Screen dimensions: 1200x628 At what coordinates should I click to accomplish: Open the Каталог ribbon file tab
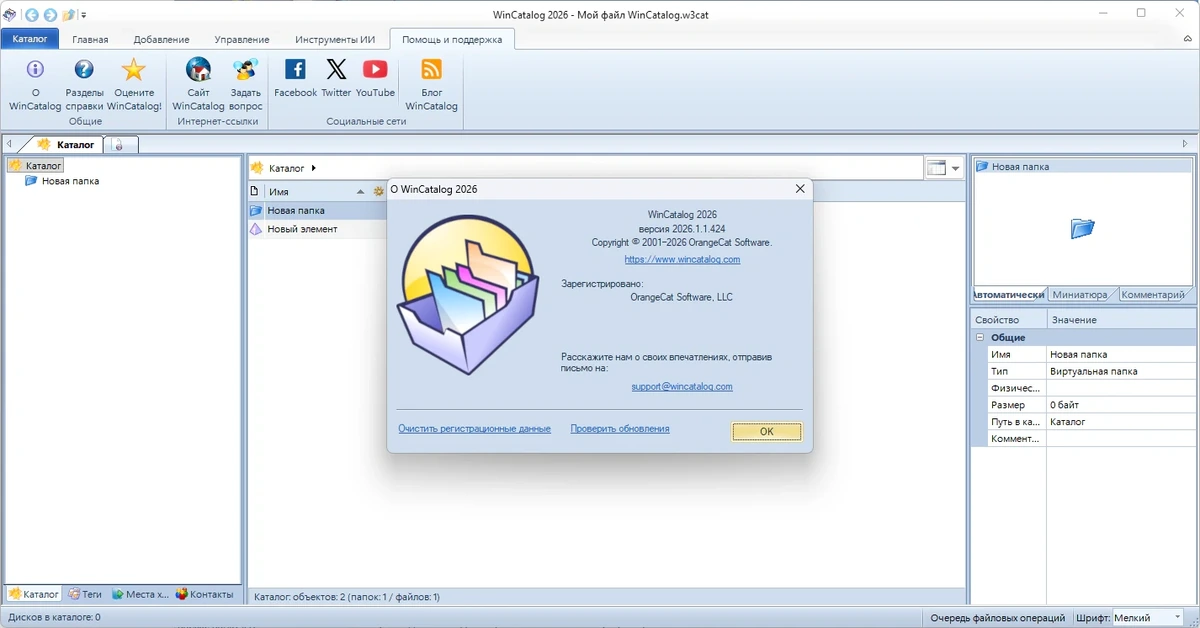point(30,39)
